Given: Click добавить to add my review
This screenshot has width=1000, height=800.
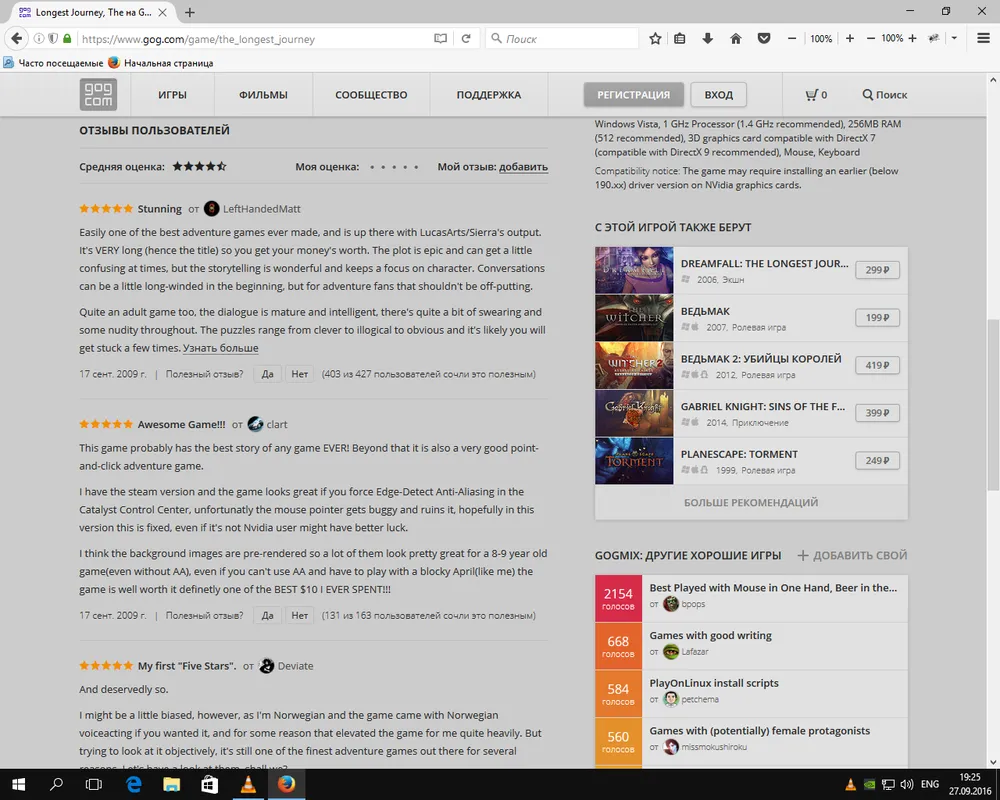Looking at the screenshot, I should (x=523, y=167).
